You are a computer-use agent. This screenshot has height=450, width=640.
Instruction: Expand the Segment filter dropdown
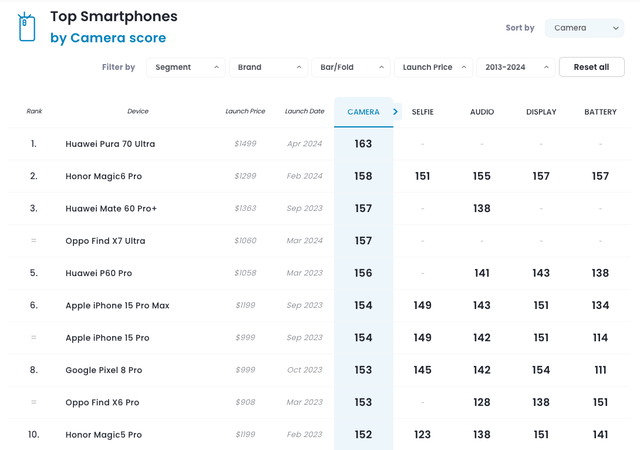tap(185, 67)
